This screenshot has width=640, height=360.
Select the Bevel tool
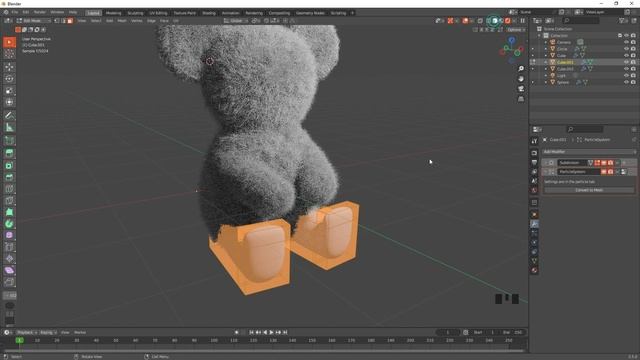coord(9,177)
